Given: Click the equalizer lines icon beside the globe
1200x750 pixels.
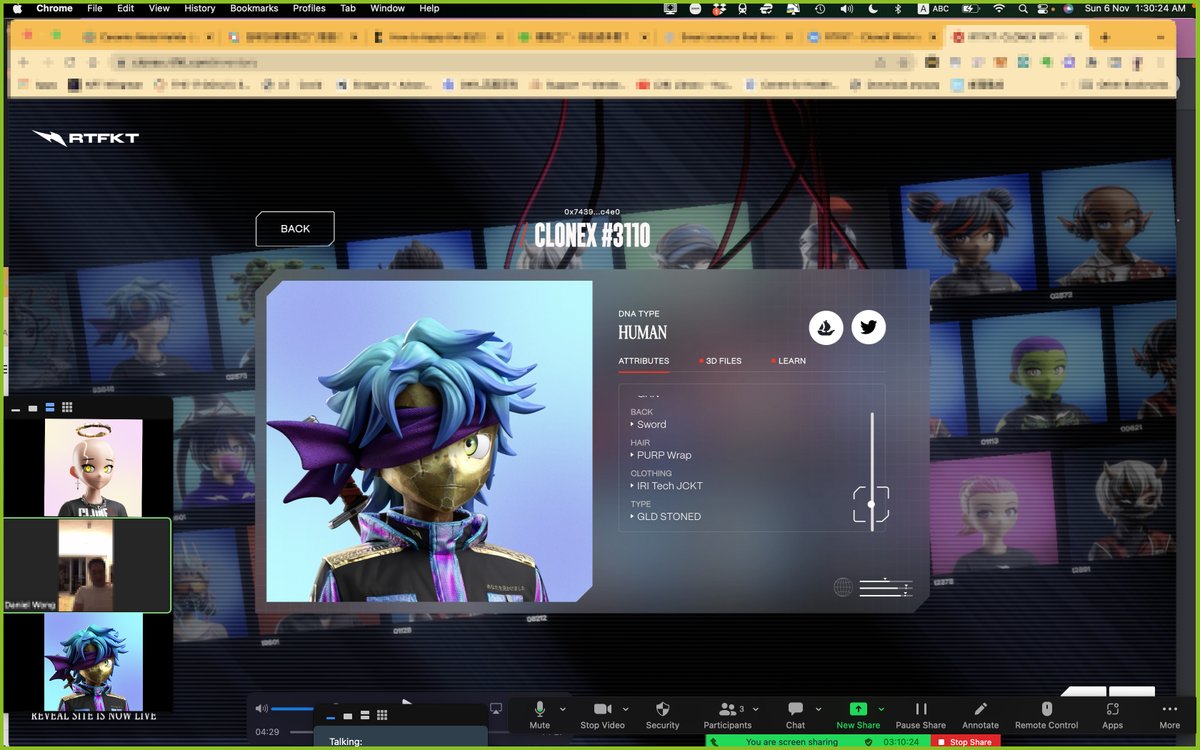Looking at the screenshot, I should [x=886, y=588].
